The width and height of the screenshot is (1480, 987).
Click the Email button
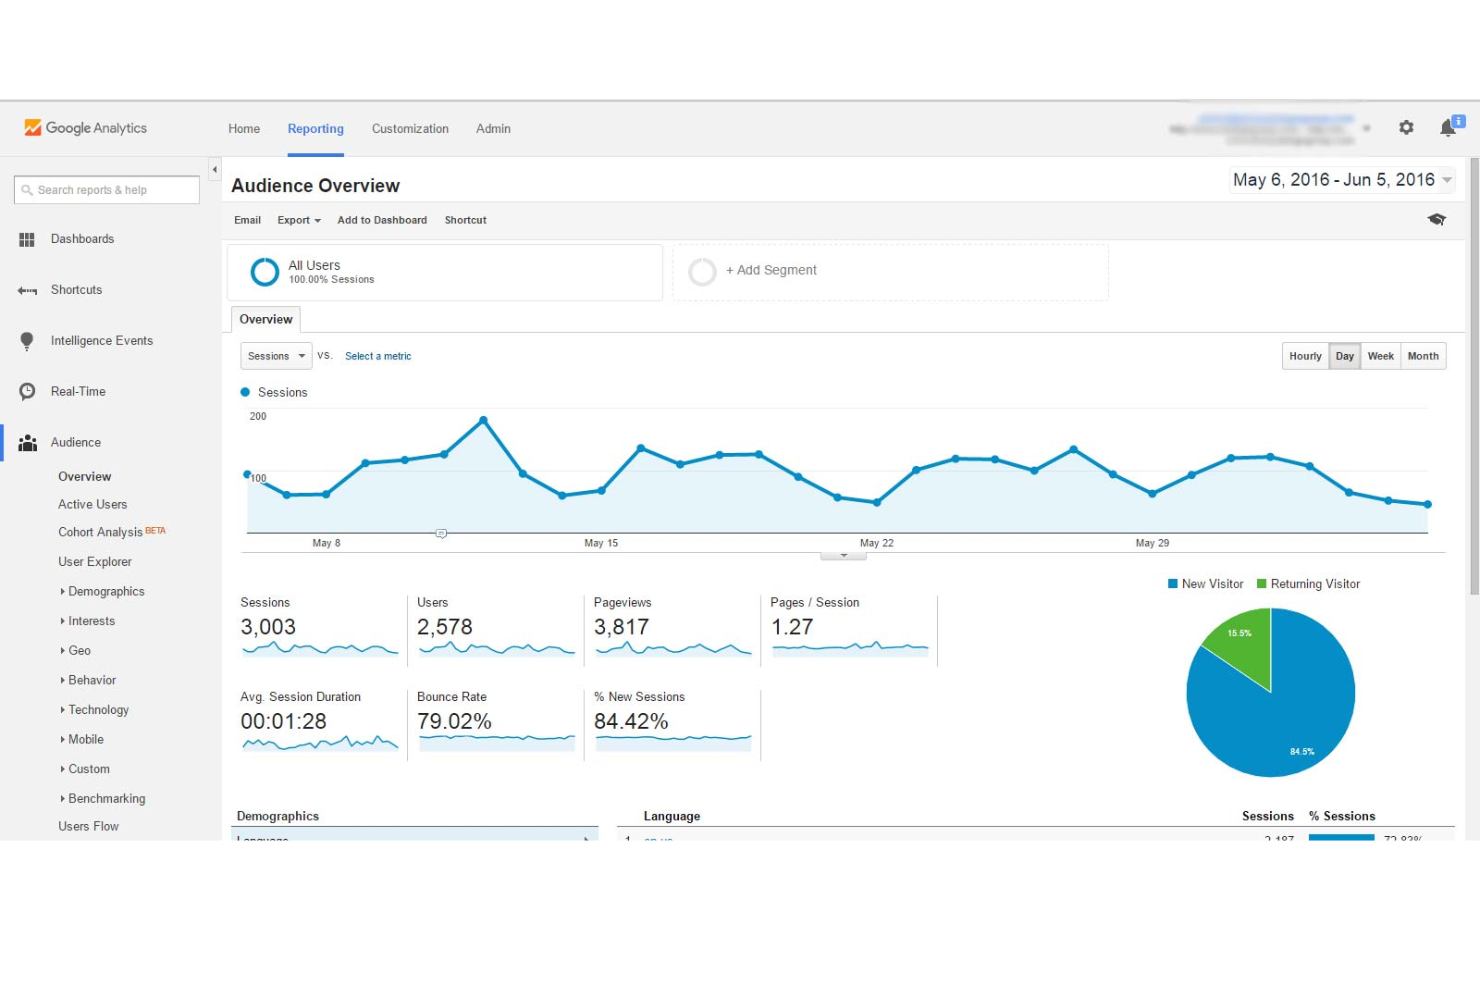click(x=247, y=220)
